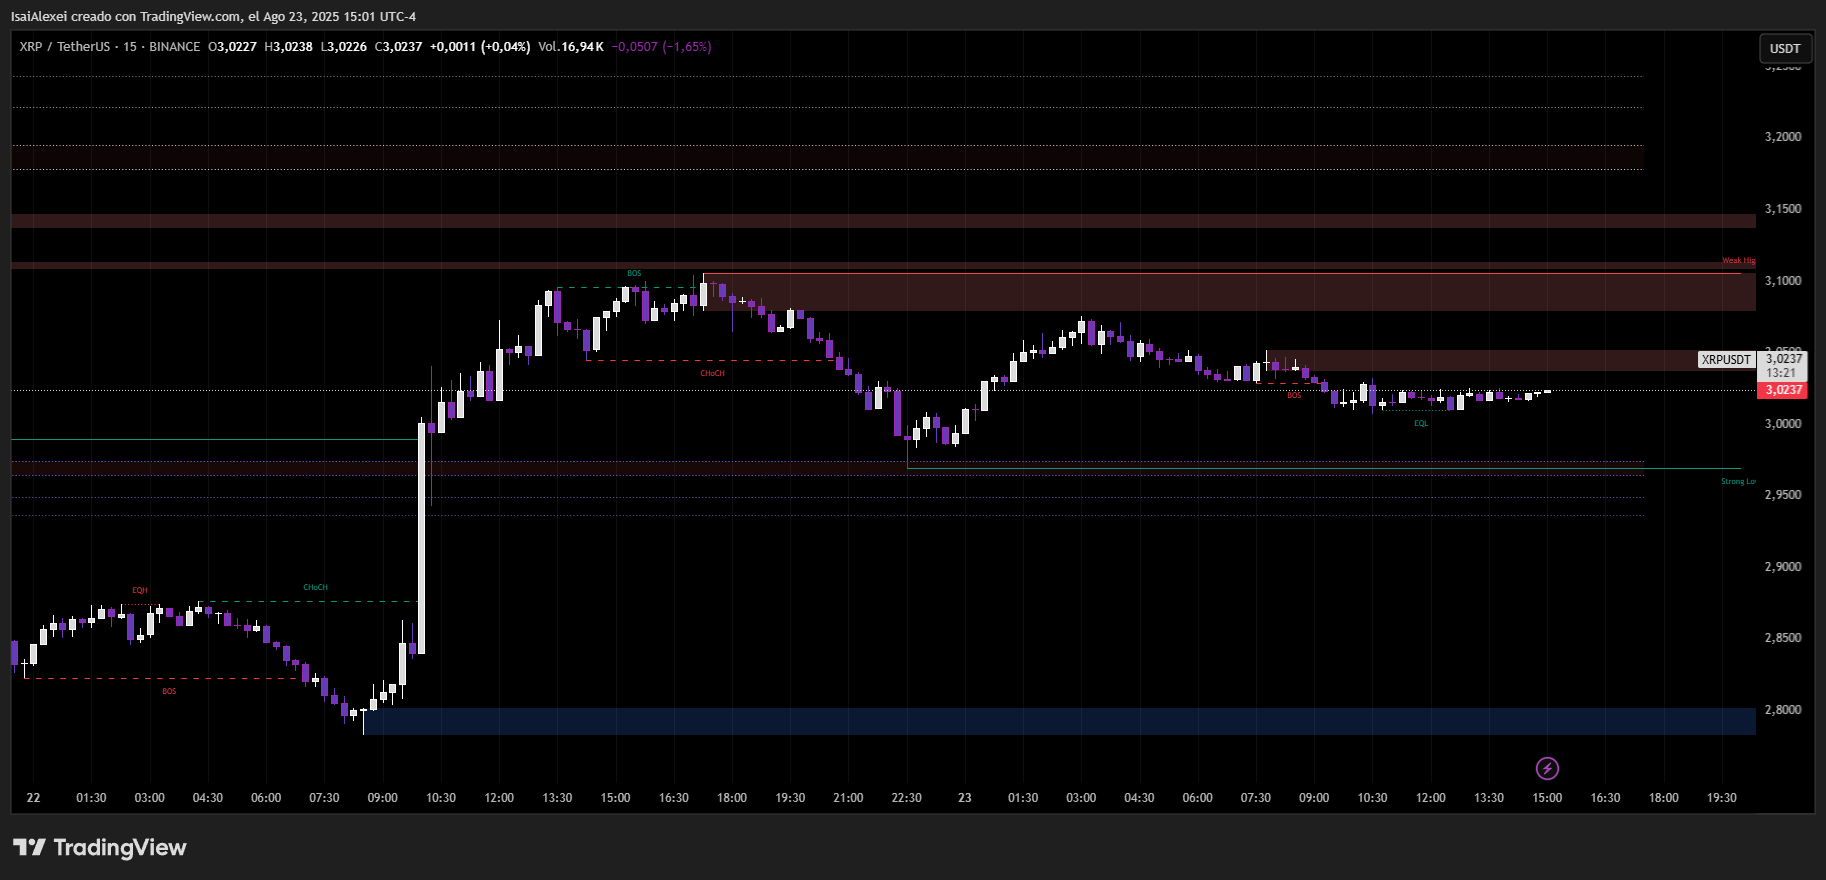Open the USDT currency selector
Screen dimensions: 1826x880
[x=1784, y=48]
